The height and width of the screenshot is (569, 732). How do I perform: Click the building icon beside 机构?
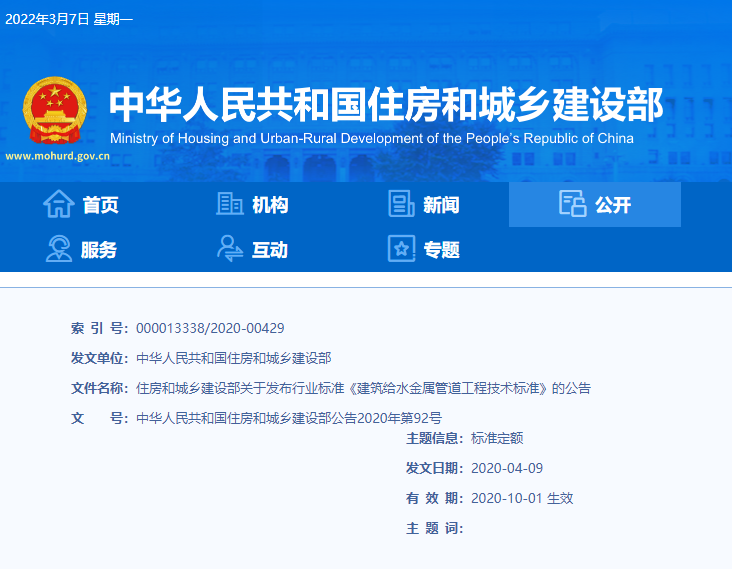tap(230, 204)
